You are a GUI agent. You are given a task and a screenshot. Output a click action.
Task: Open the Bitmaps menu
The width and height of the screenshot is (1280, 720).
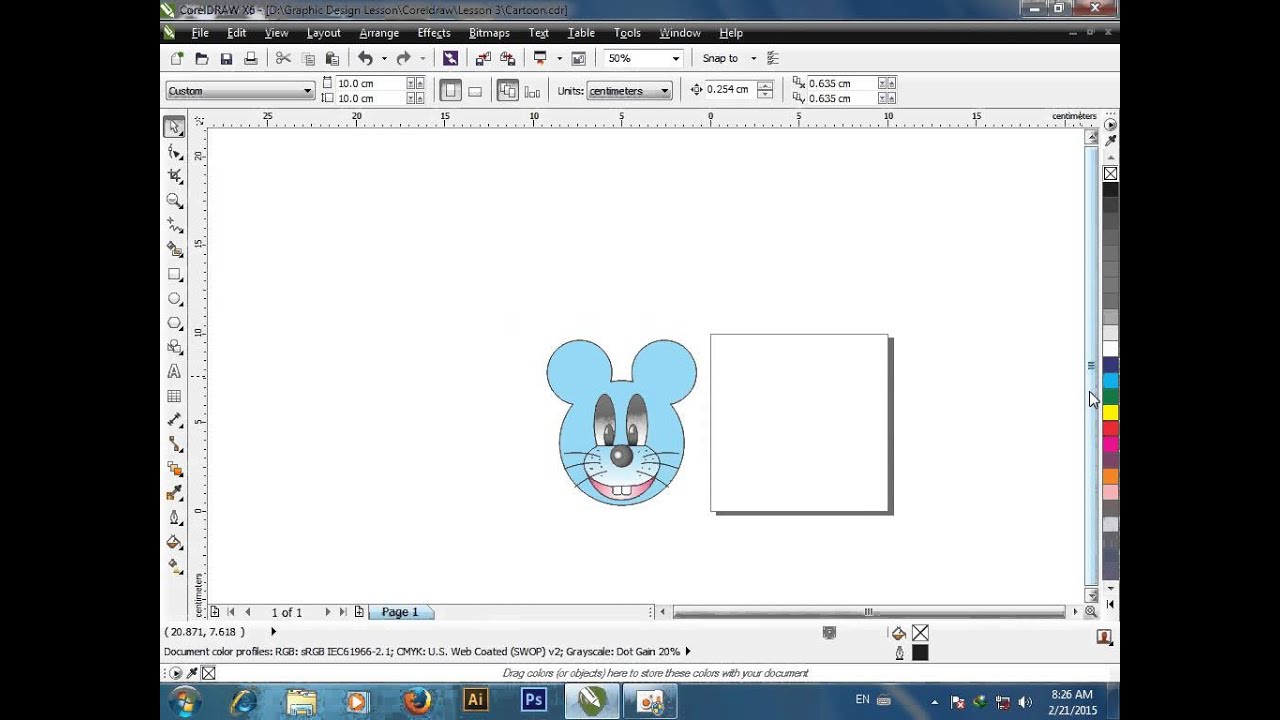[x=489, y=33]
